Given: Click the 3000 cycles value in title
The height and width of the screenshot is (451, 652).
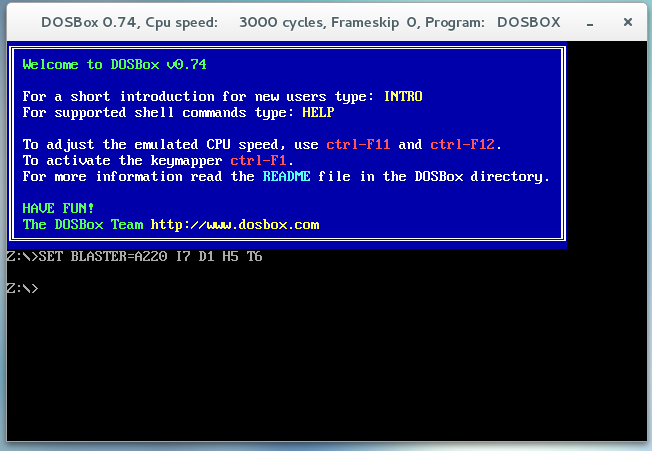Looking at the screenshot, I should [x=283, y=22].
